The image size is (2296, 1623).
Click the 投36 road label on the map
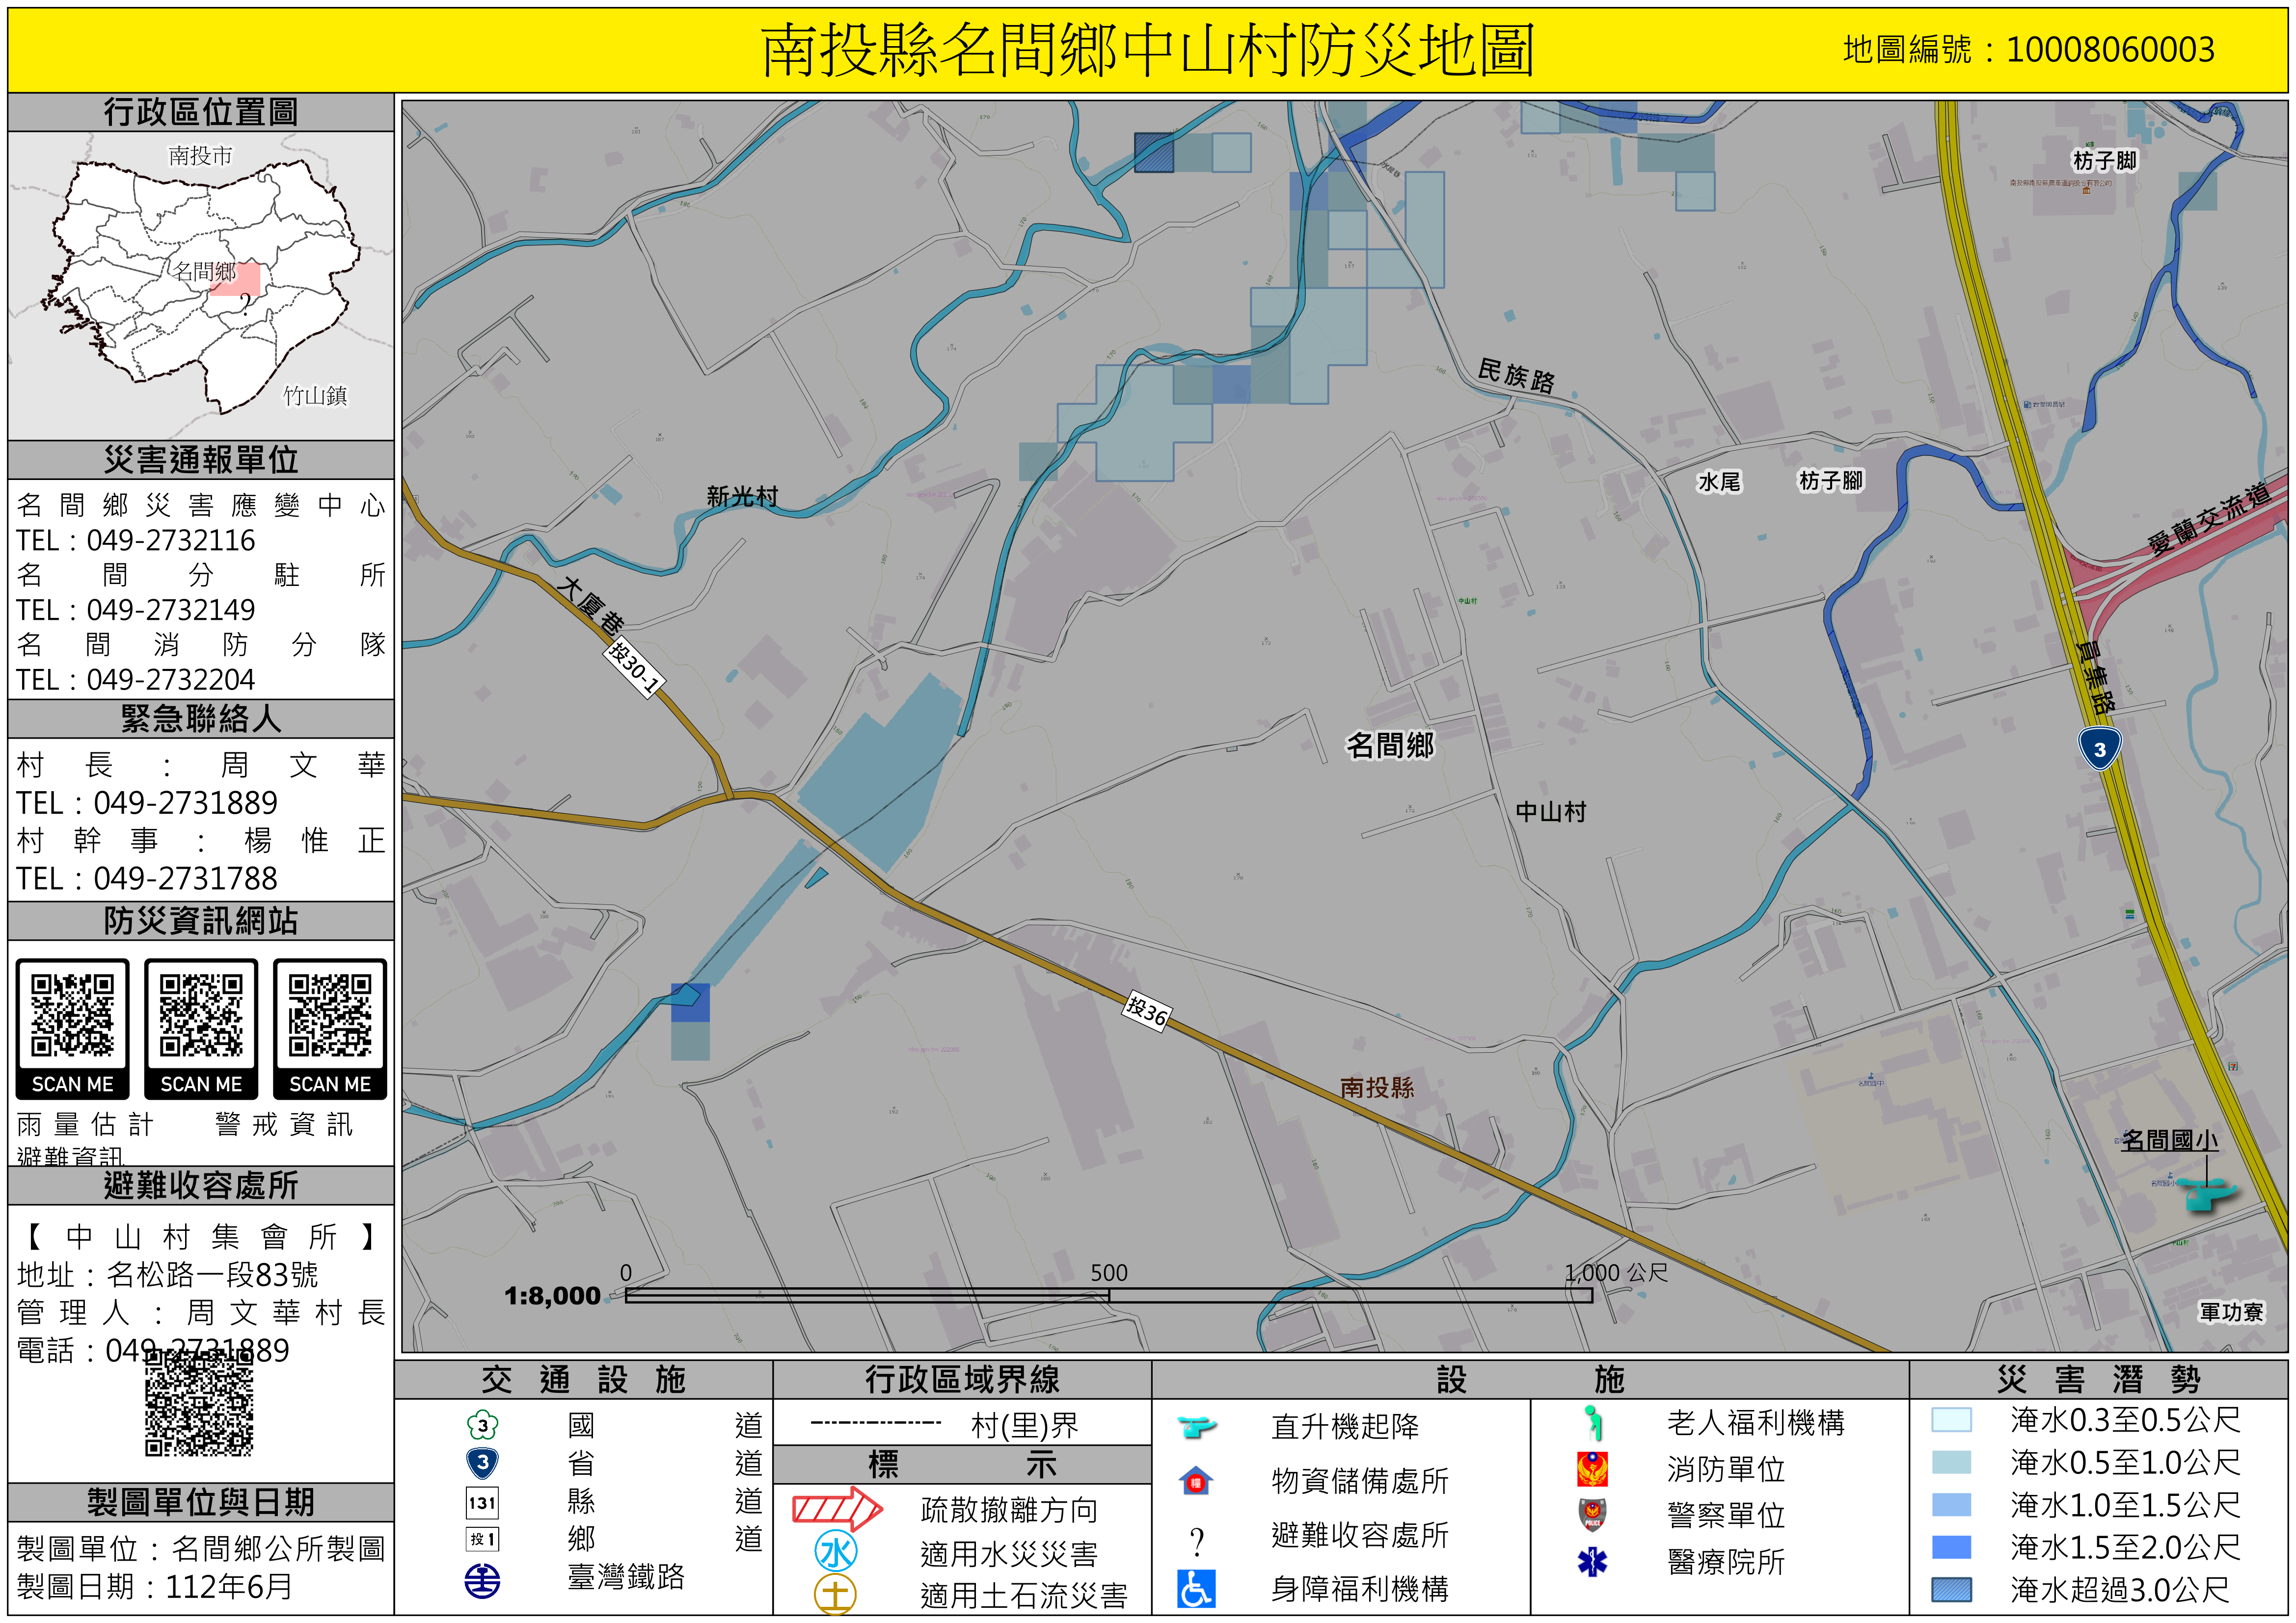click(1146, 1010)
